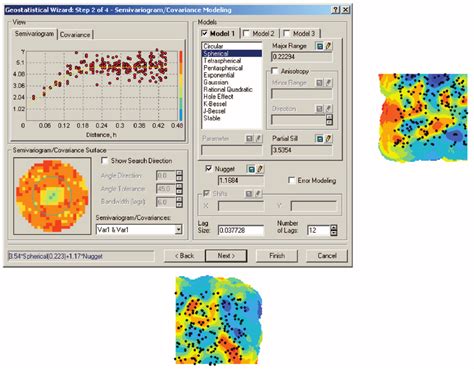Click the Shifts pencil icon

tap(258, 193)
